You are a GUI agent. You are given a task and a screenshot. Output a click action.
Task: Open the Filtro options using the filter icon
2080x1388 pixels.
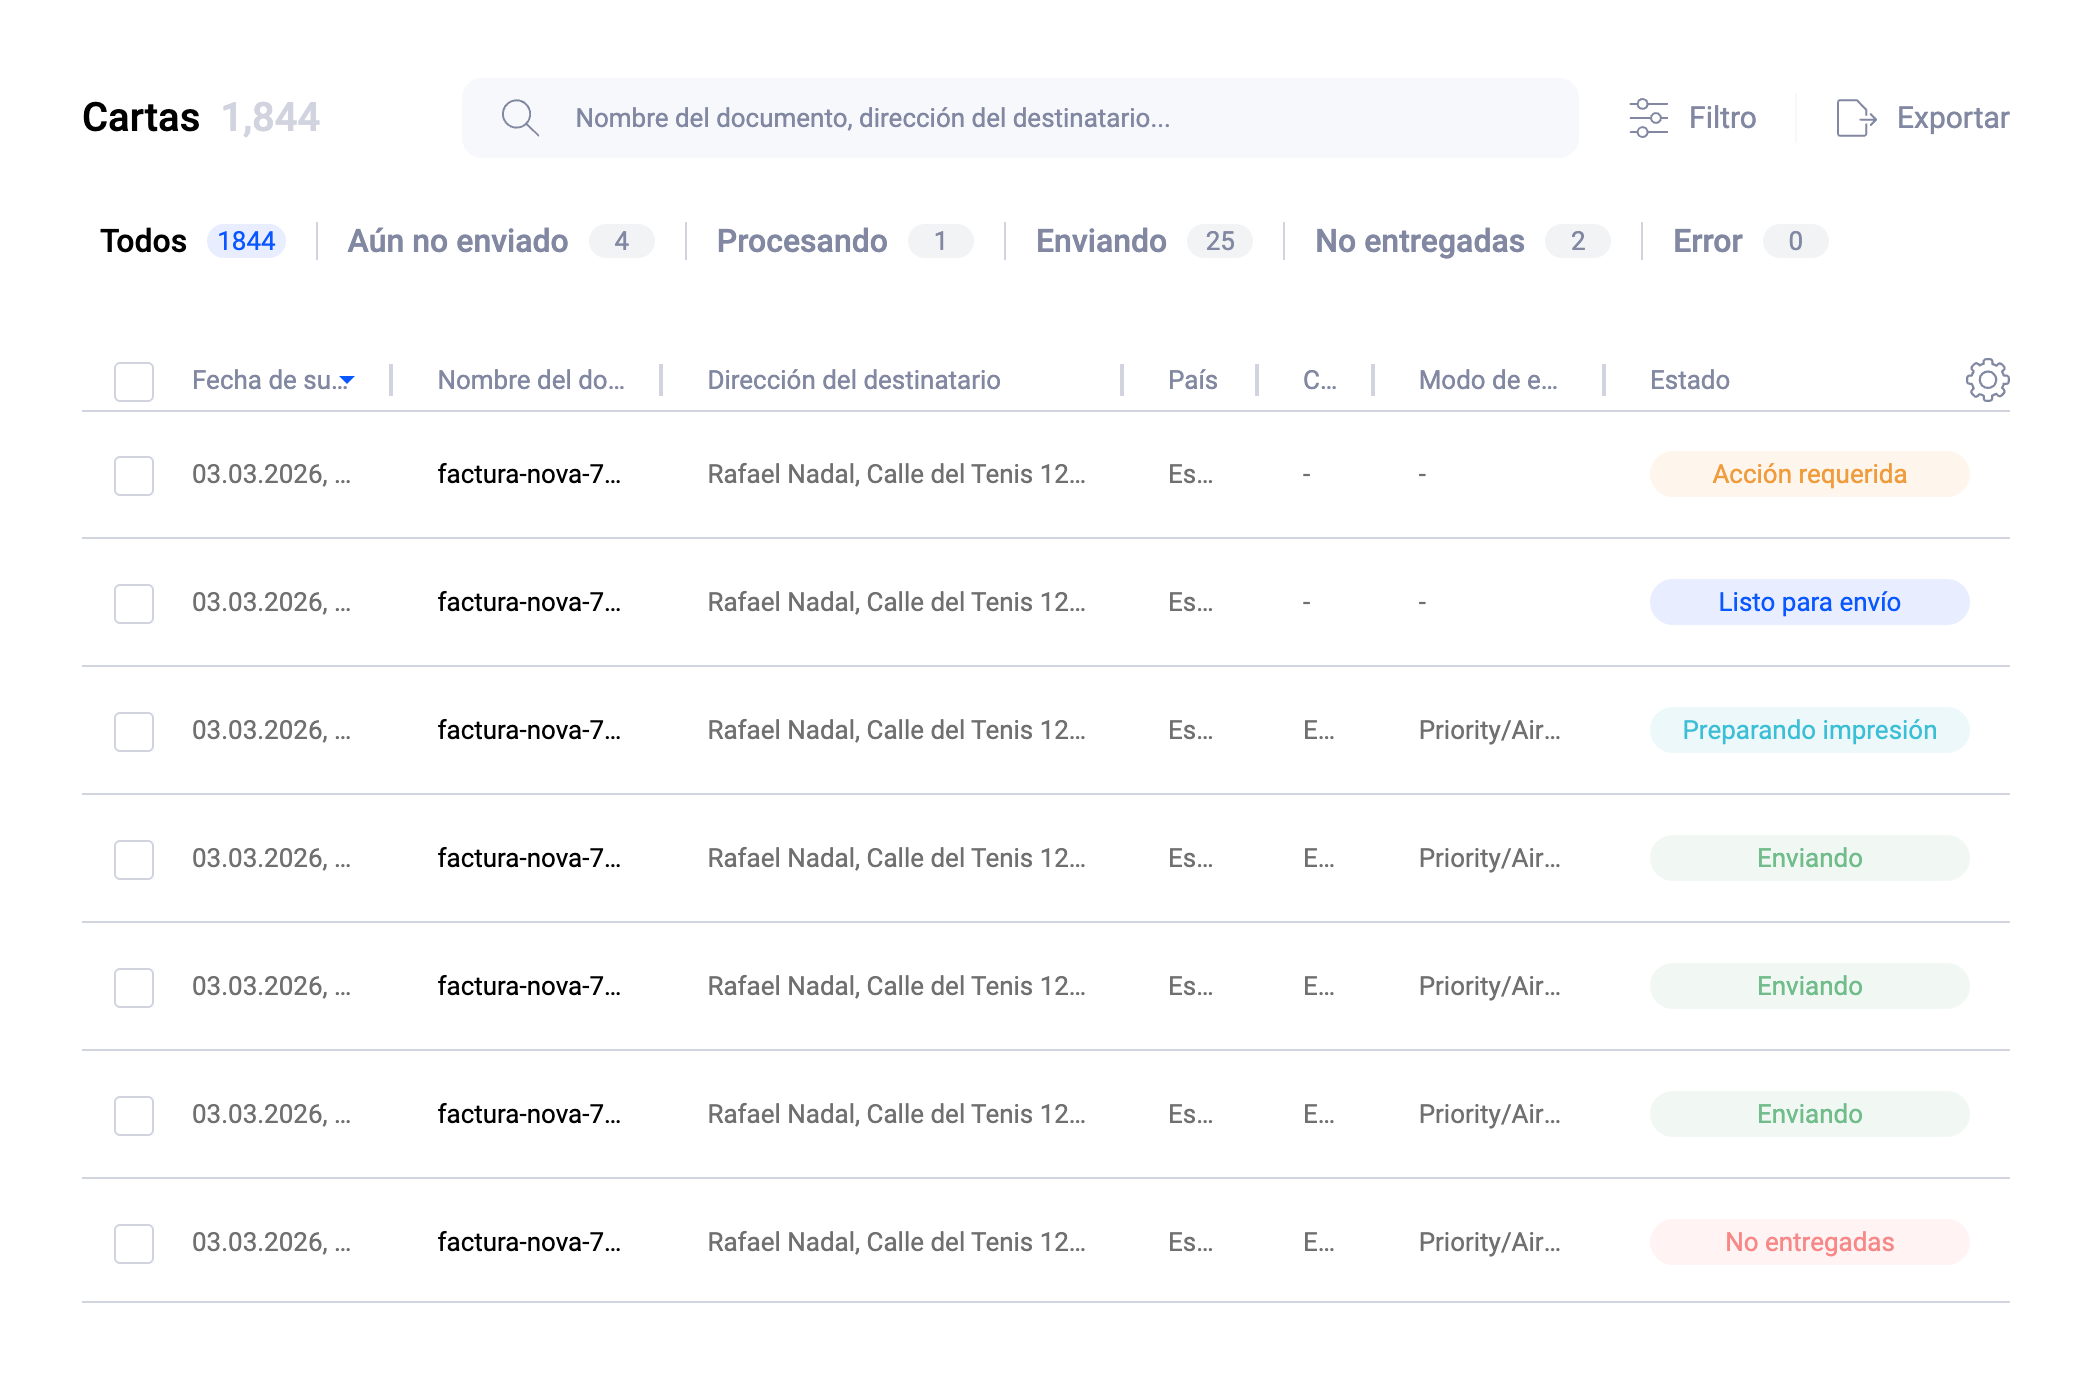coord(1649,117)
